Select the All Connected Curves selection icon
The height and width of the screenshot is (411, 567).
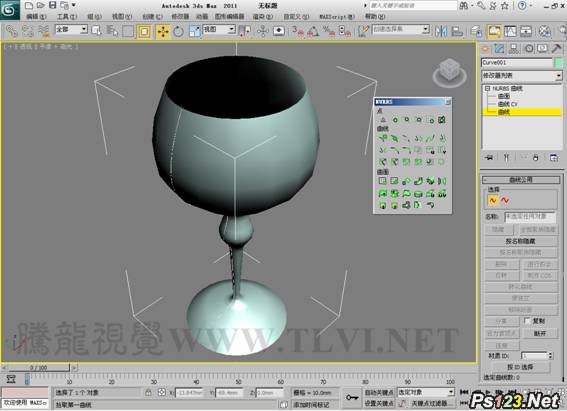pos(505,200)
